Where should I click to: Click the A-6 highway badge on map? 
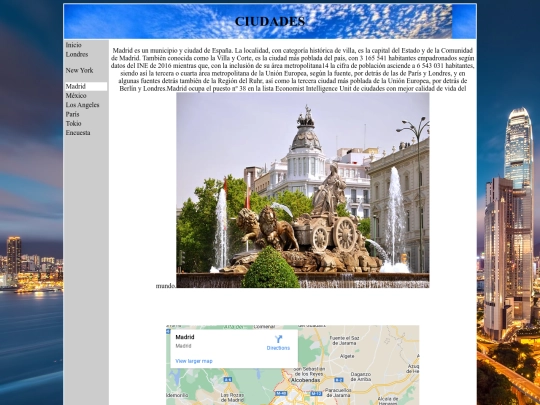228,380
